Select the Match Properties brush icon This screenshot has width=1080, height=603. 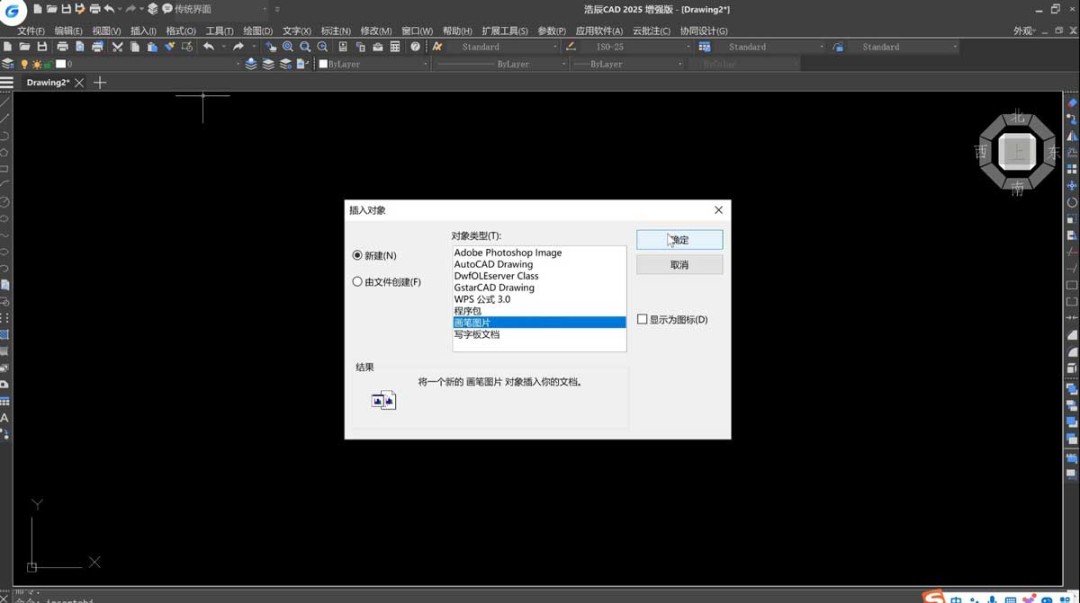point(168,46)
